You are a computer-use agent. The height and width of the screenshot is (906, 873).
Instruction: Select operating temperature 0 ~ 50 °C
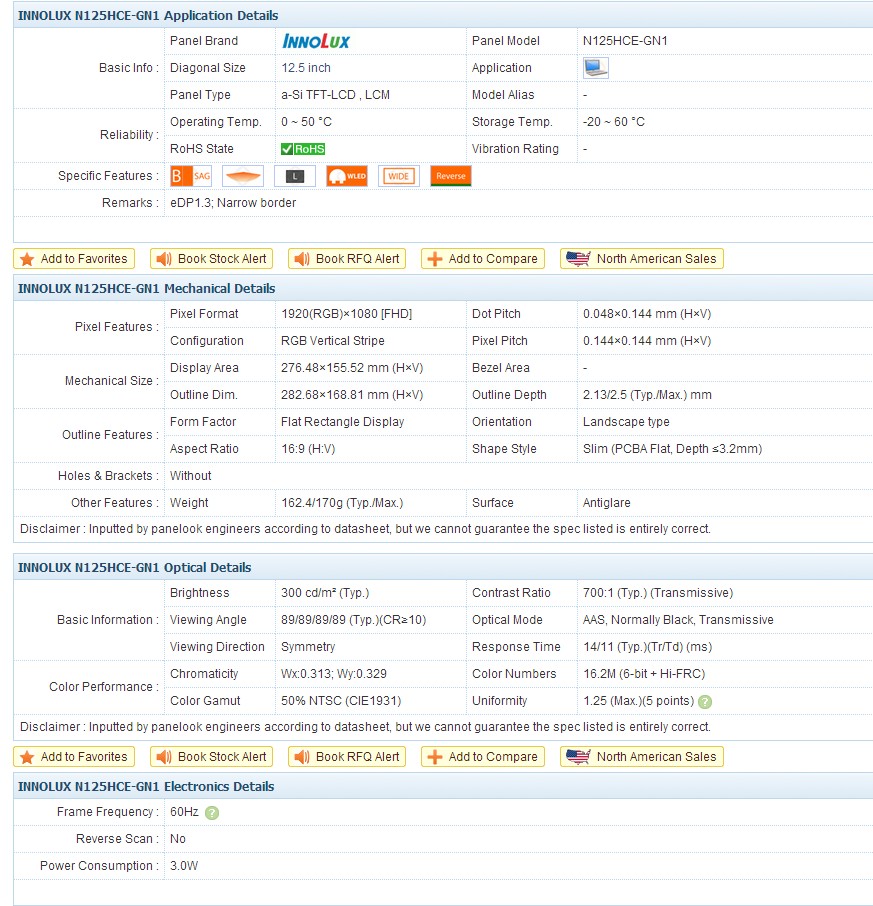[x=307, y=122]
